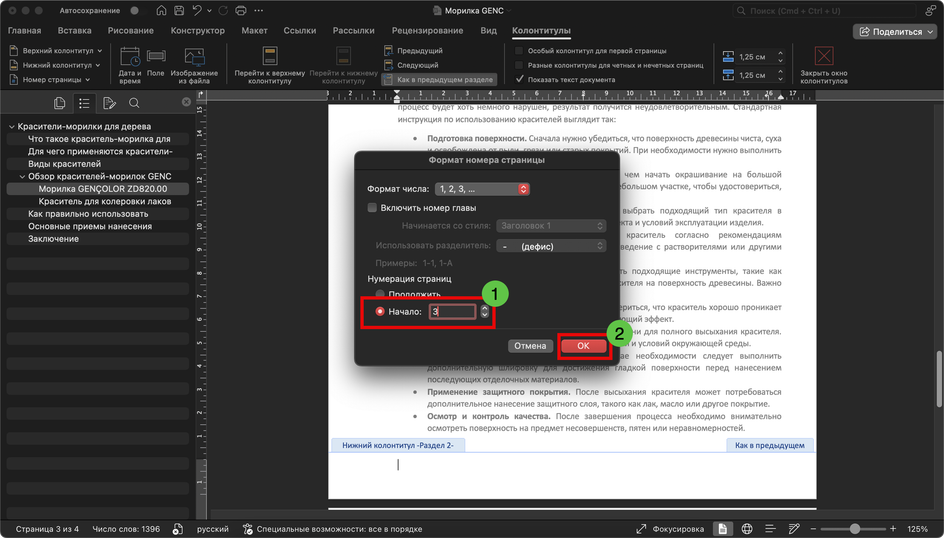
Task: Go to previous section (Предыдущий)
Action: coord(414,51)
